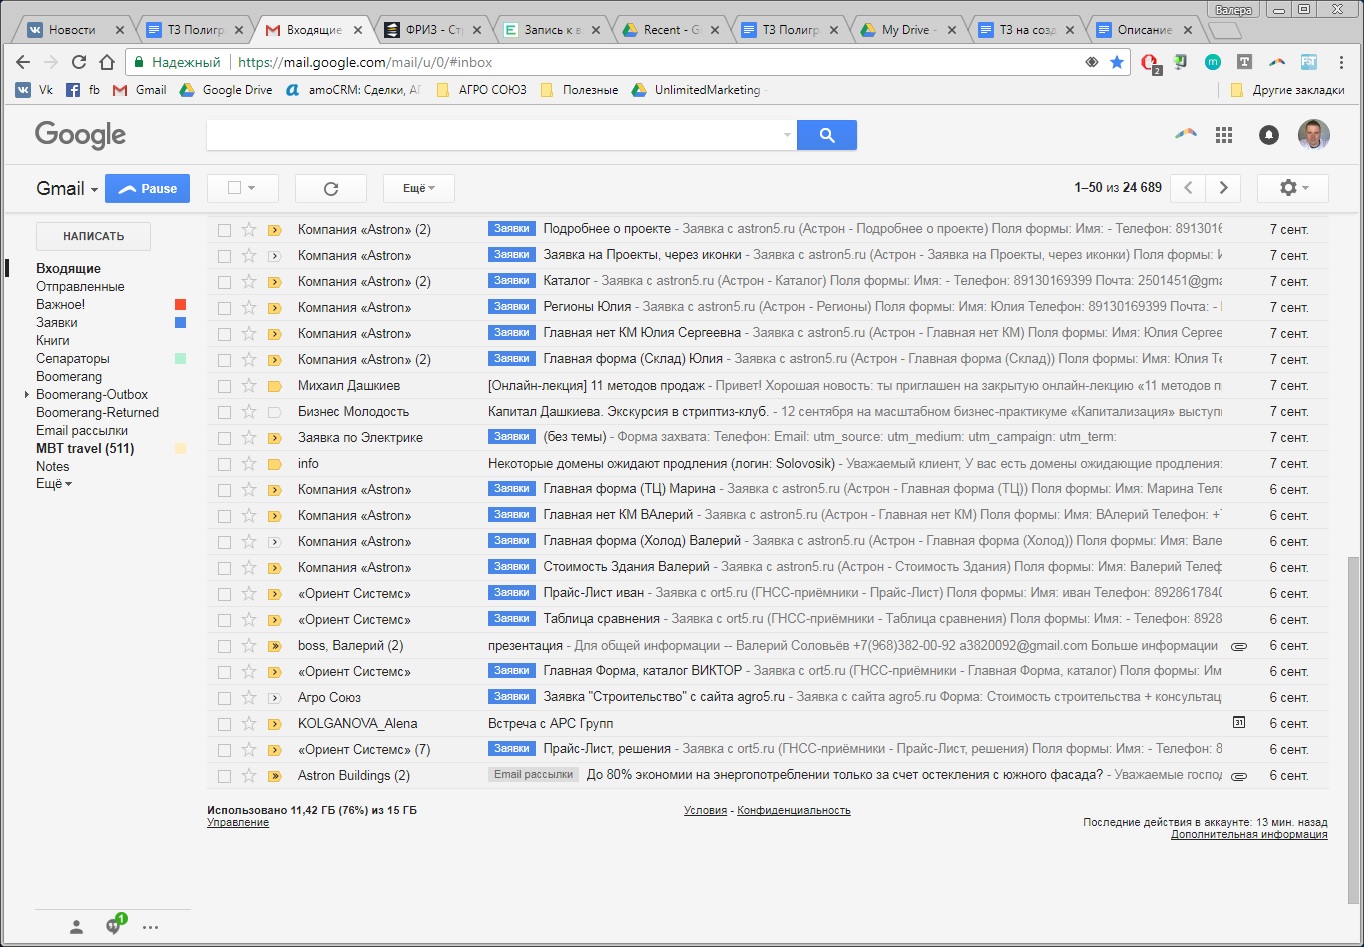Click the НАПИСАТЬ compose button
Image resolution: width=1364 pixels, height=947 pixels.
[93, 236]
